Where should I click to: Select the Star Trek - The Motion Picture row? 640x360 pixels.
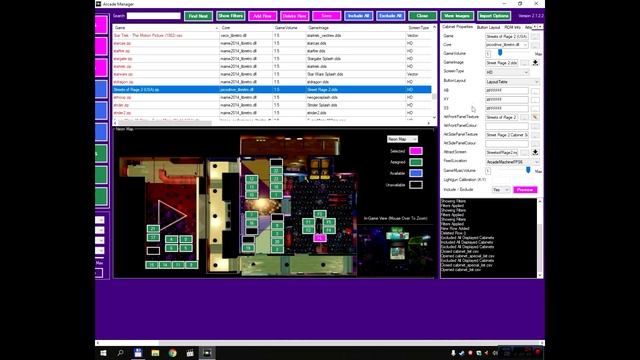[x=271, y=36]
